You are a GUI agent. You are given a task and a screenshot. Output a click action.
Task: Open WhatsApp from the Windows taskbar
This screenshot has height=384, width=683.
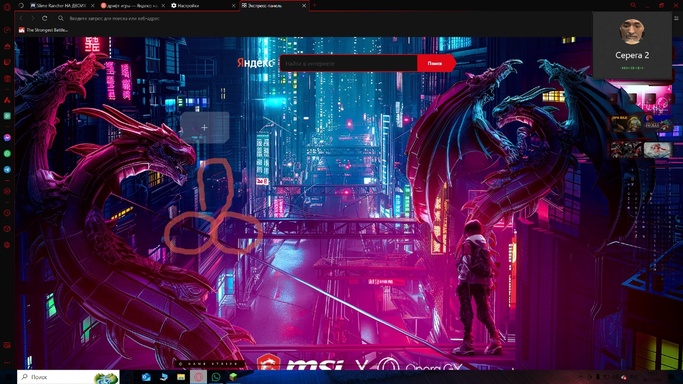pyautogui.click(x=216, y=377)
